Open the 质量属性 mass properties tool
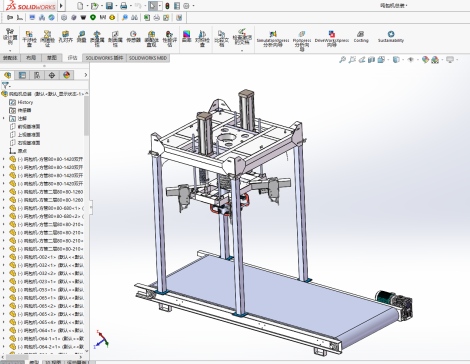The width and height of the screenshot is (470, 364). tap(97, 39)
